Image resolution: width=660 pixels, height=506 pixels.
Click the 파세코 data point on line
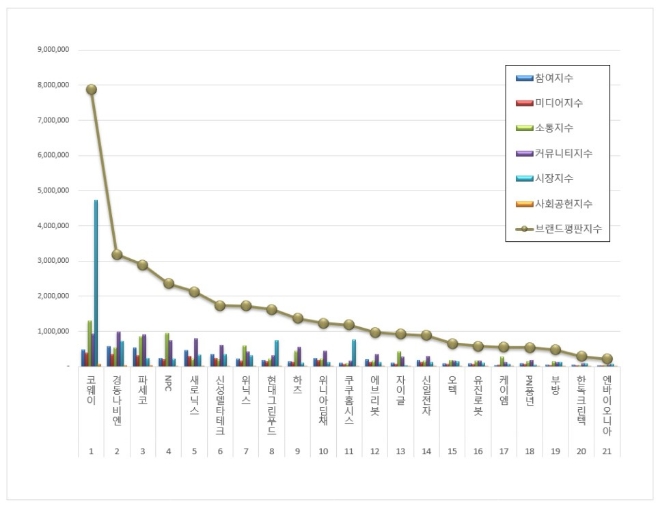[143, 265]
